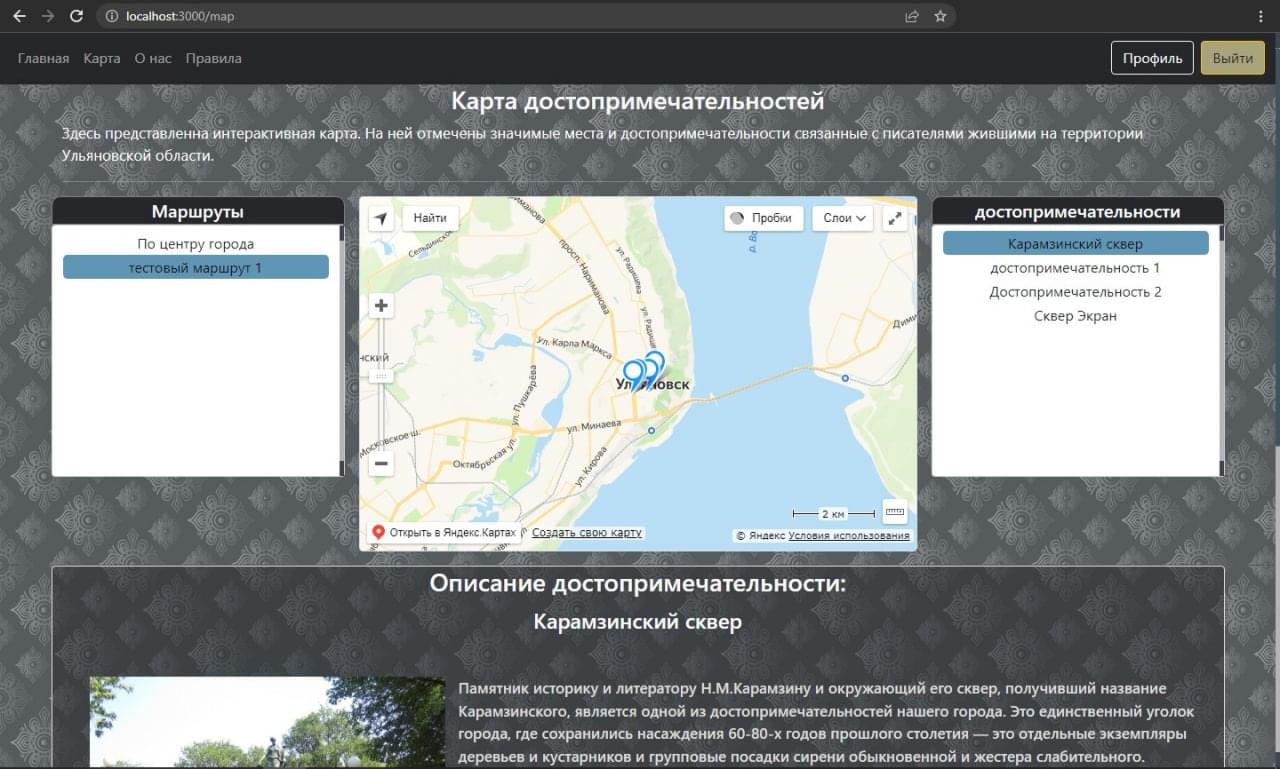Zoom out with the map minus button
The image size is (1280, 769).
pyautogui.click(x=381, y=464)
